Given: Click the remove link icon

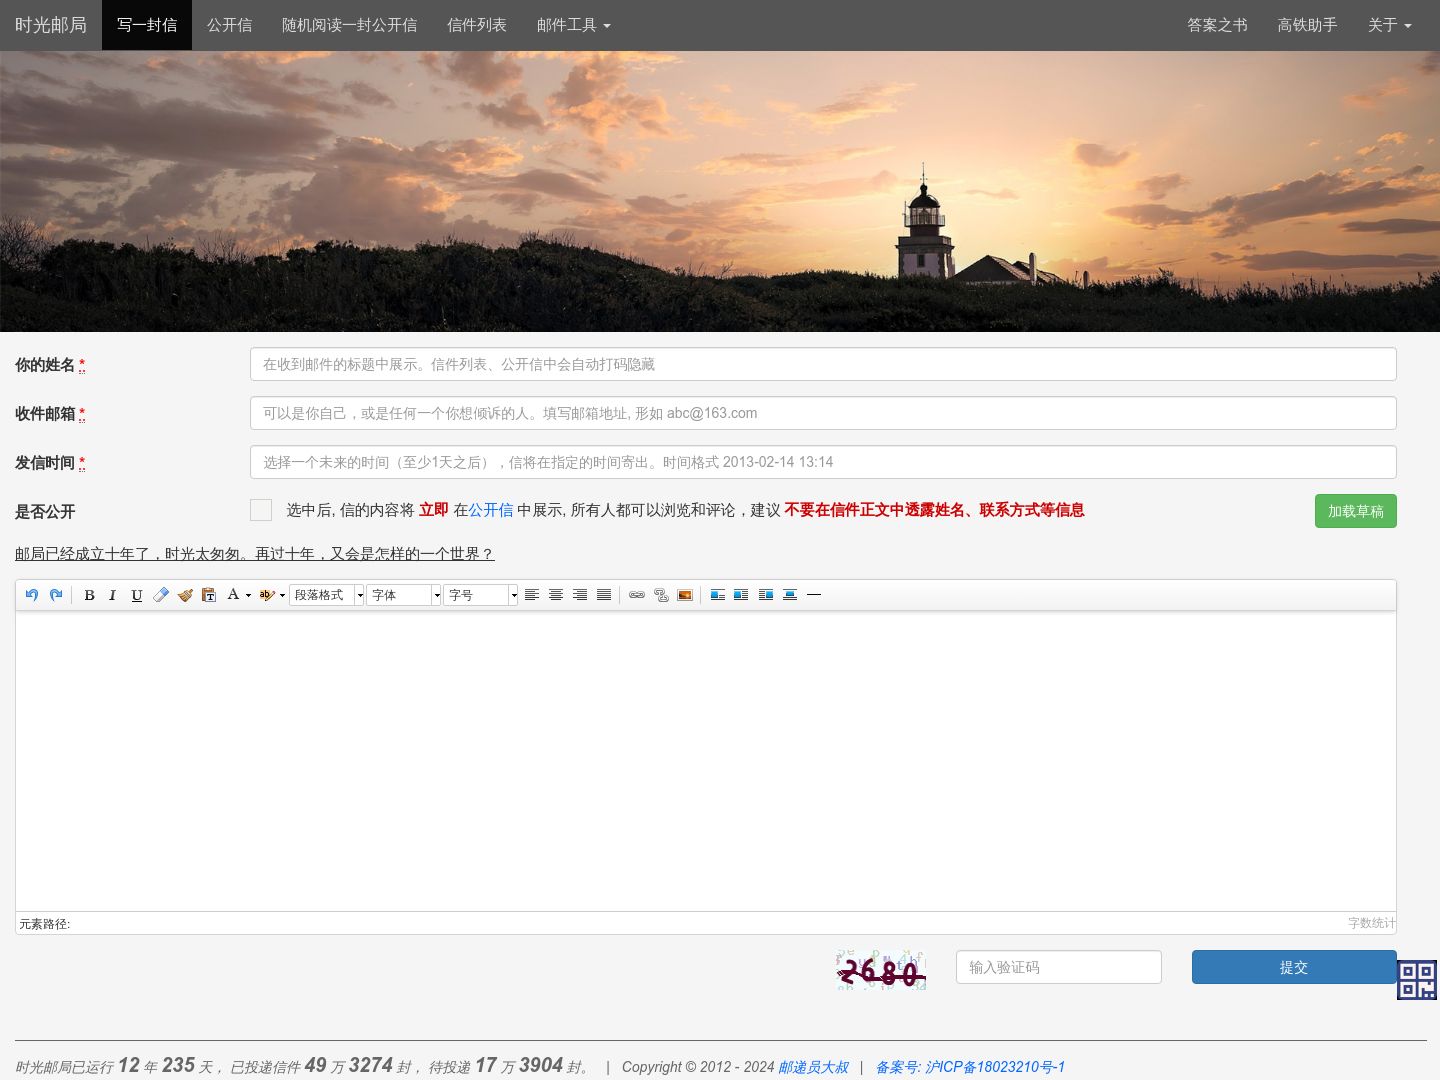Looking at the screenshot, I should 661,595.
